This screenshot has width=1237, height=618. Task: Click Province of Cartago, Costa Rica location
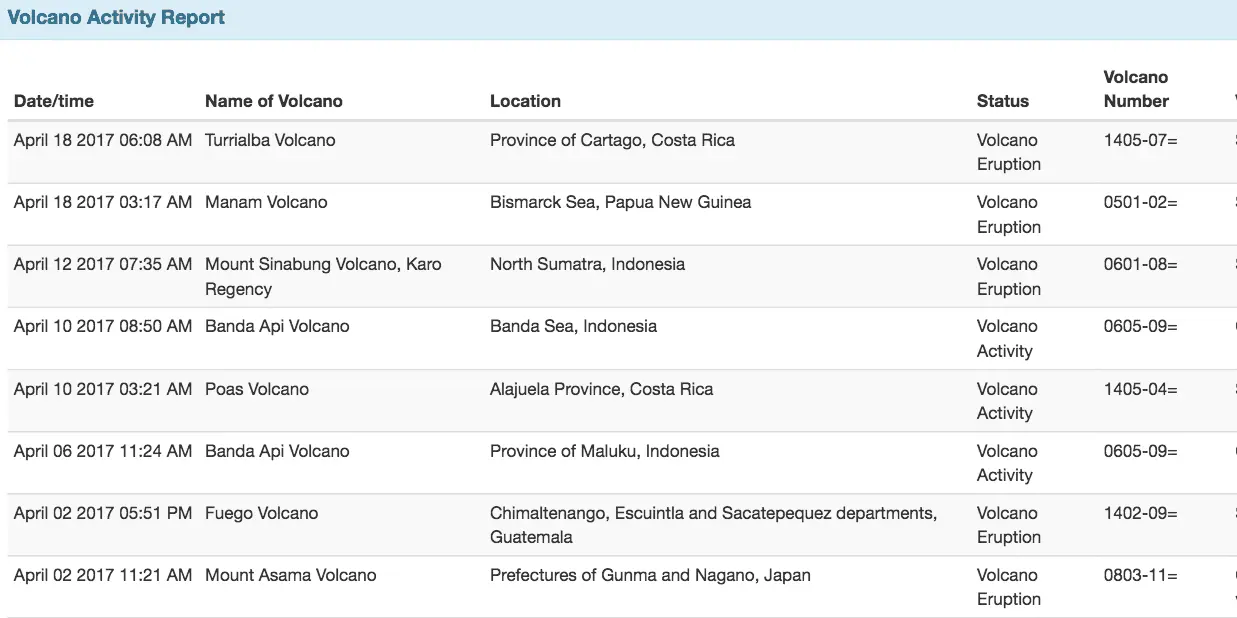tap(612, 140)
